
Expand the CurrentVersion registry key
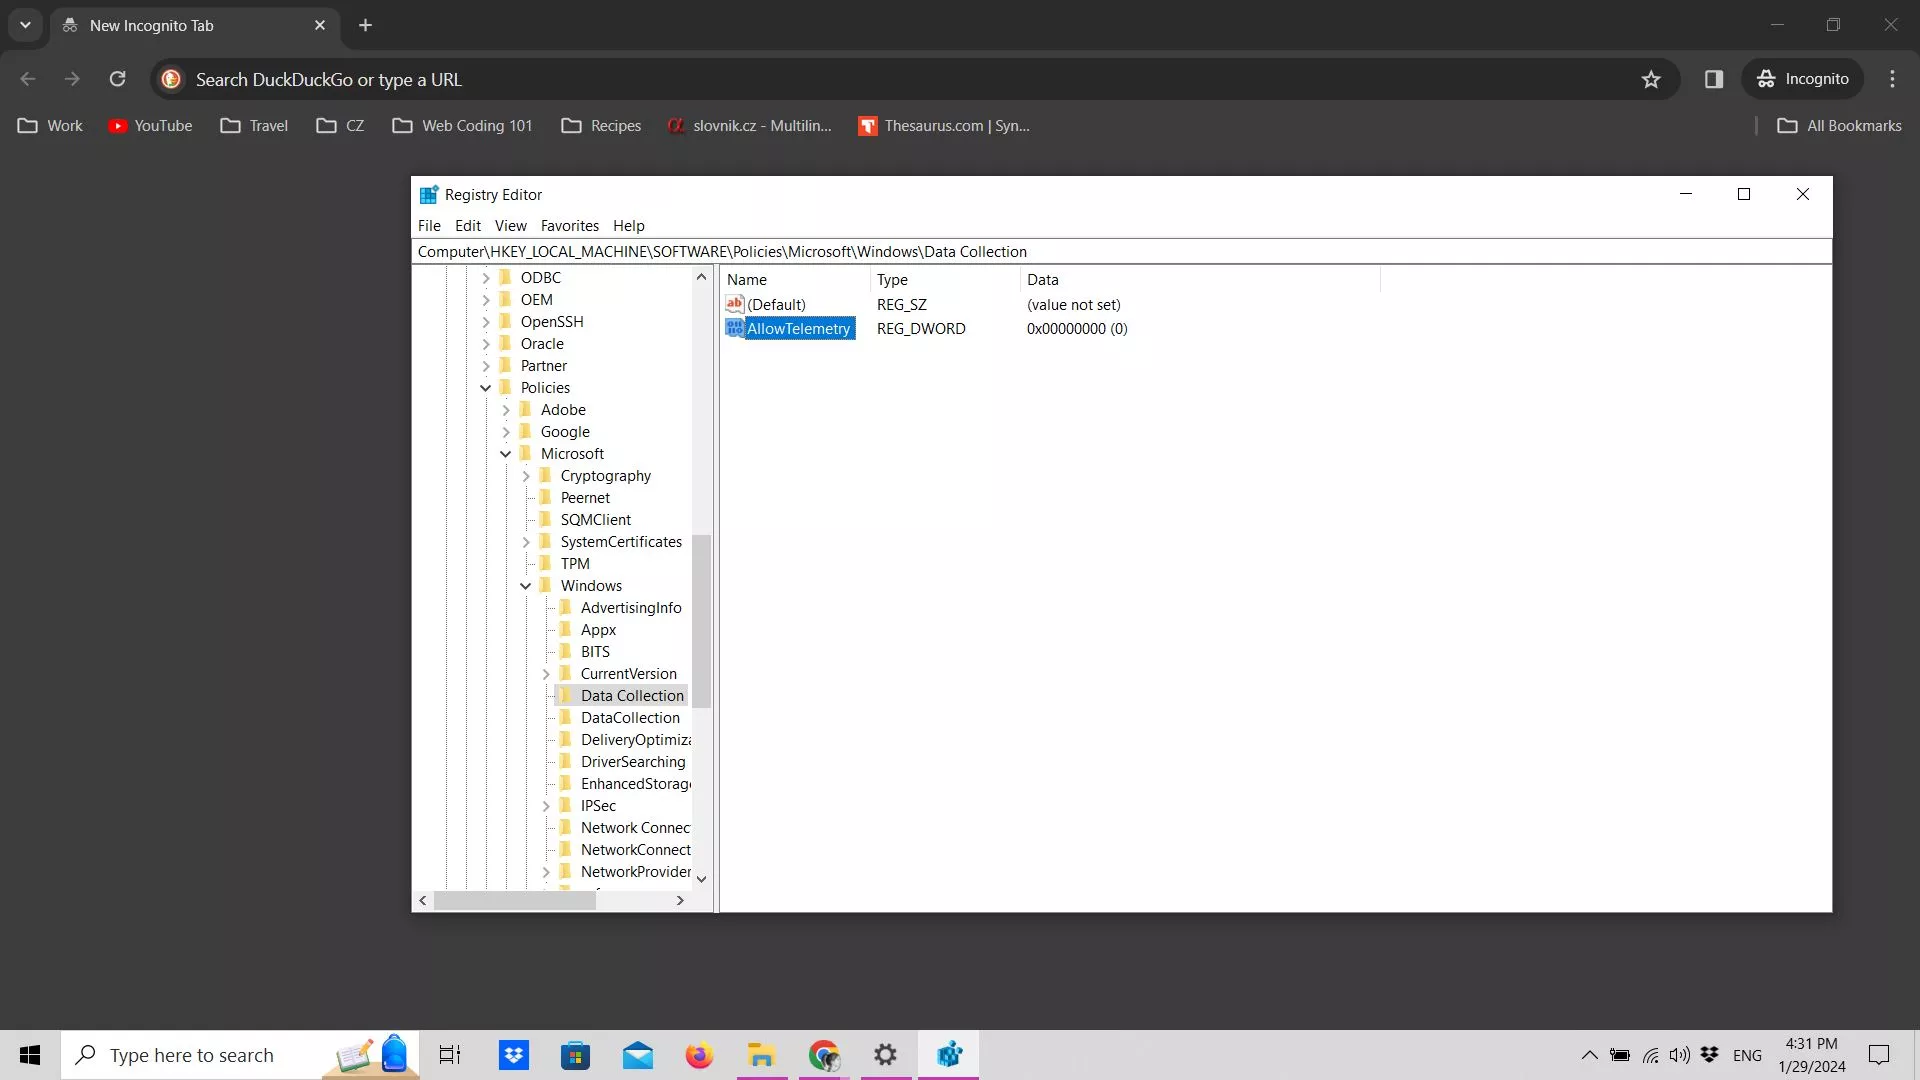546,674
